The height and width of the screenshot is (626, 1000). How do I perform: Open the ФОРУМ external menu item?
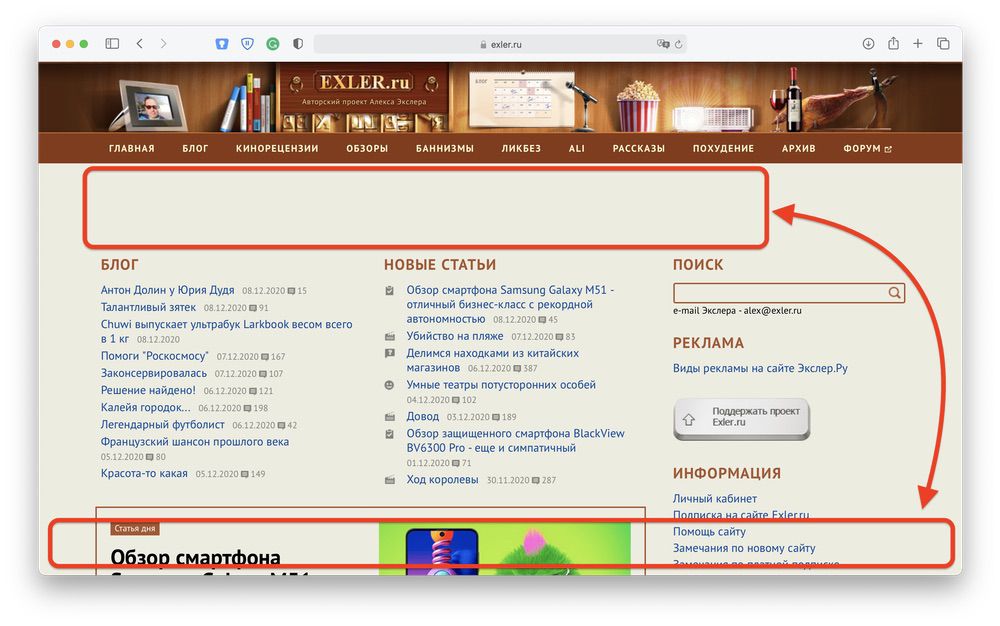pyautogui.click(x=867, y=149)
